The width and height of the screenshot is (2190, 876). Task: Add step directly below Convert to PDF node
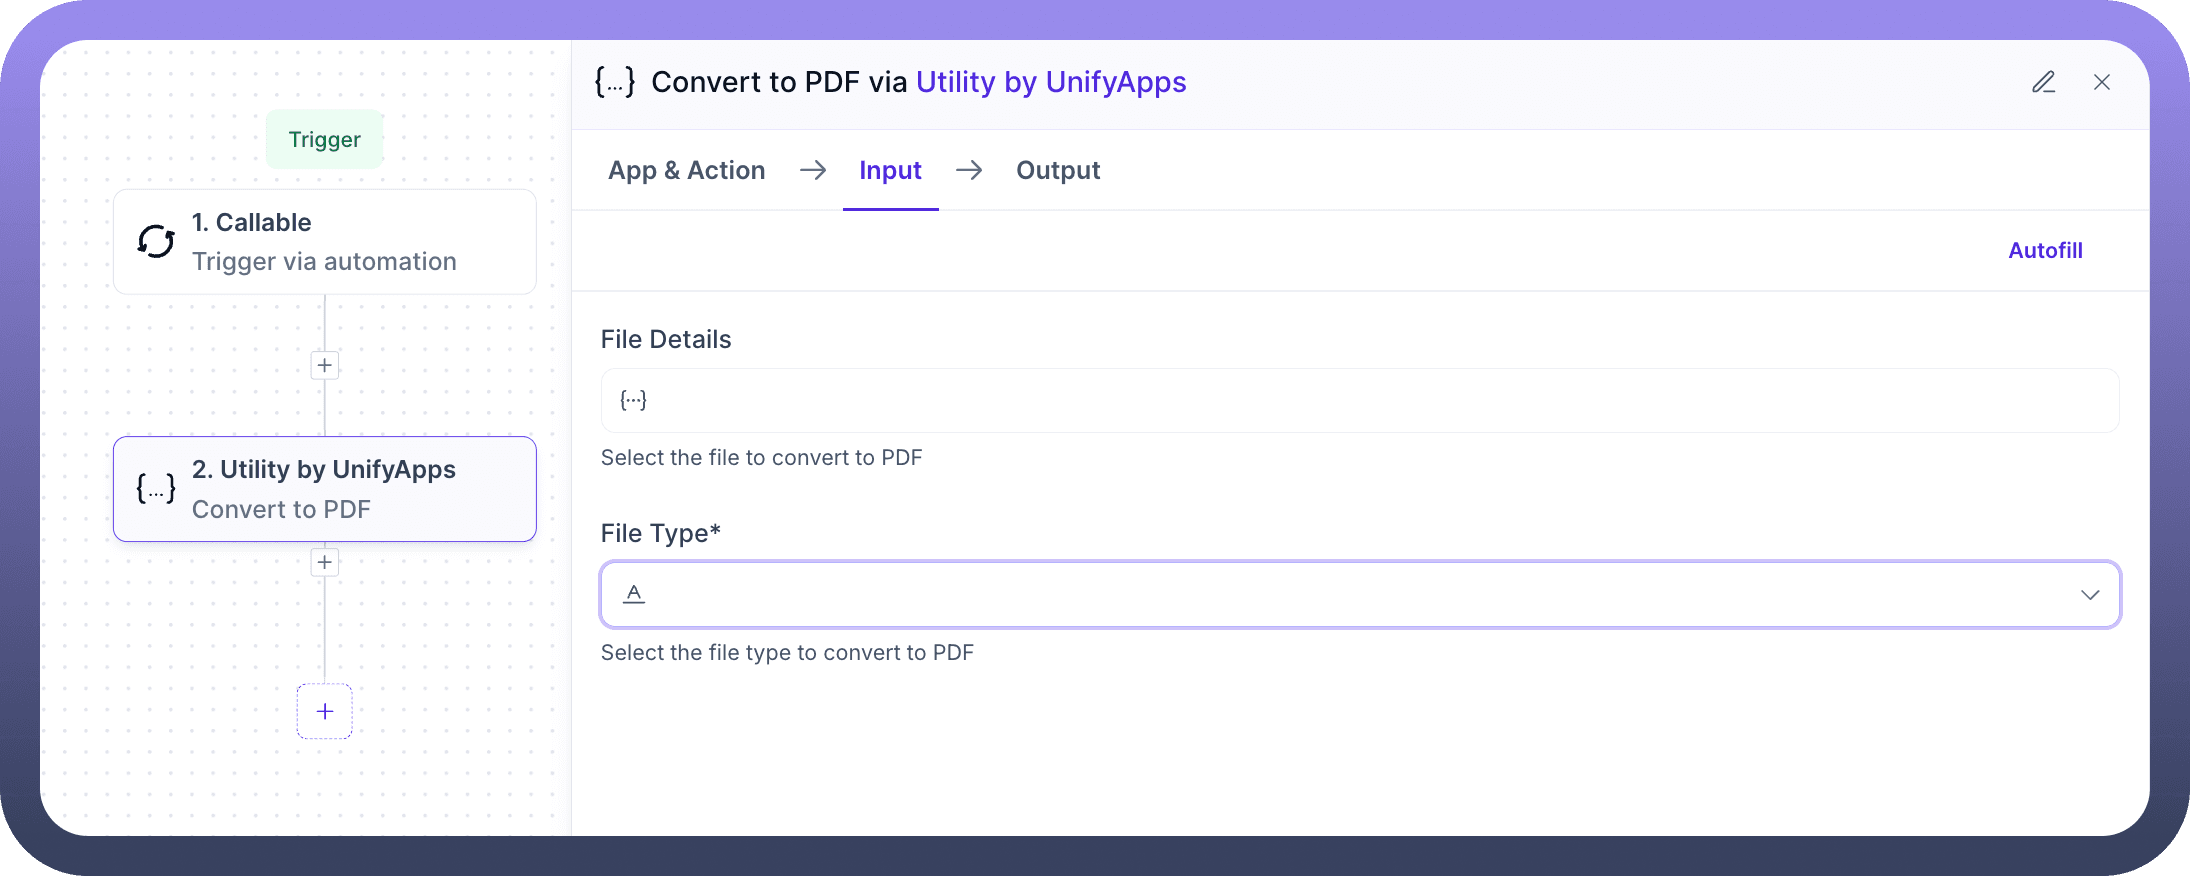click(324, 562)
